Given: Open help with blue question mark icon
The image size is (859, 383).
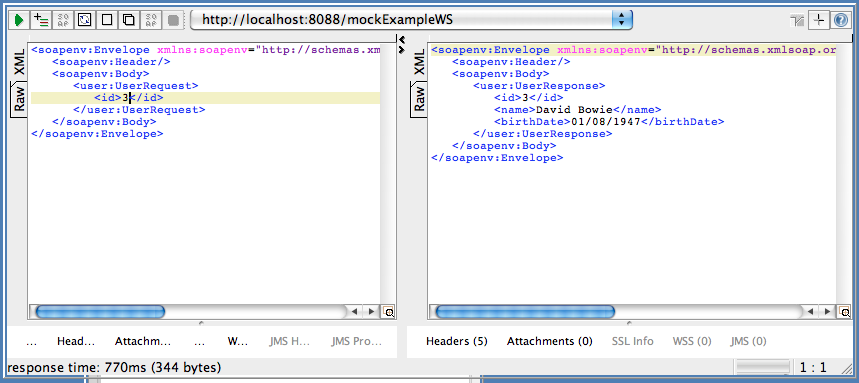Looking at the screenshot, I should tap(841, 20).
